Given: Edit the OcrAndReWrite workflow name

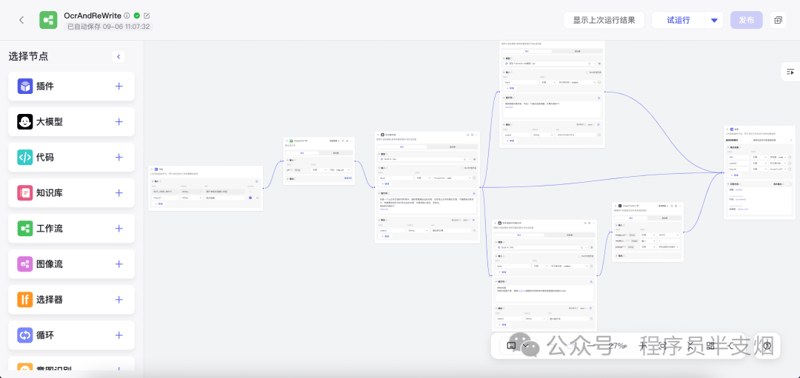Looking at the screenshot, I should [147, 16].
